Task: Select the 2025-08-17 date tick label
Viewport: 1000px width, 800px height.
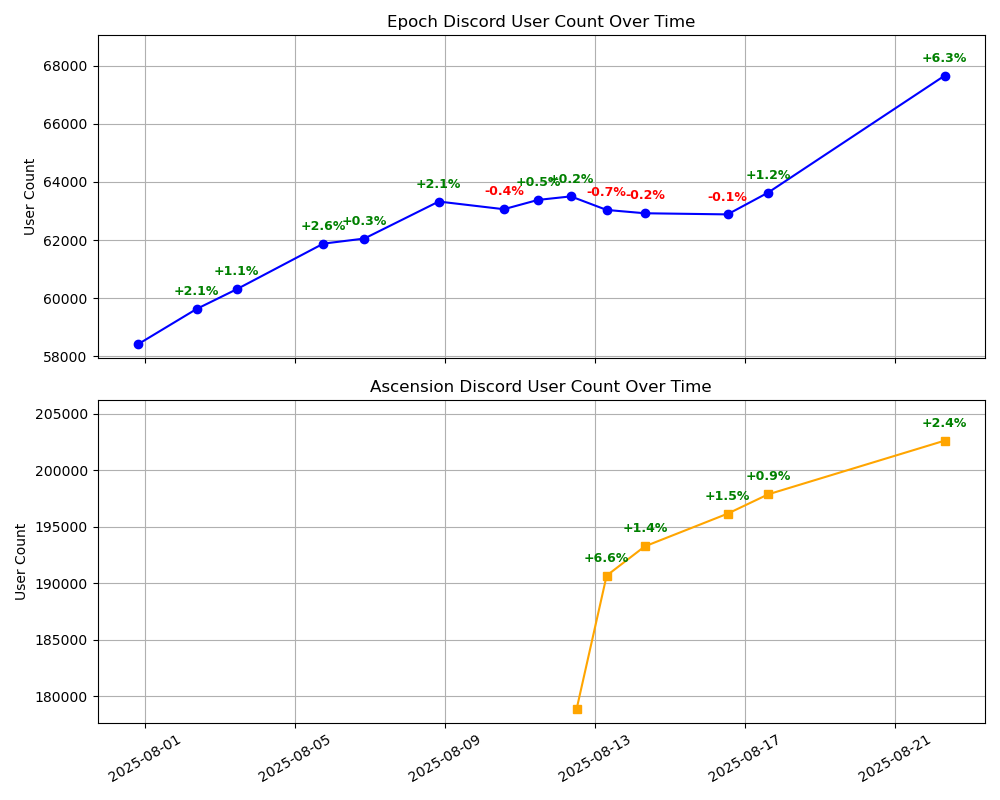Action: point(745,758)
